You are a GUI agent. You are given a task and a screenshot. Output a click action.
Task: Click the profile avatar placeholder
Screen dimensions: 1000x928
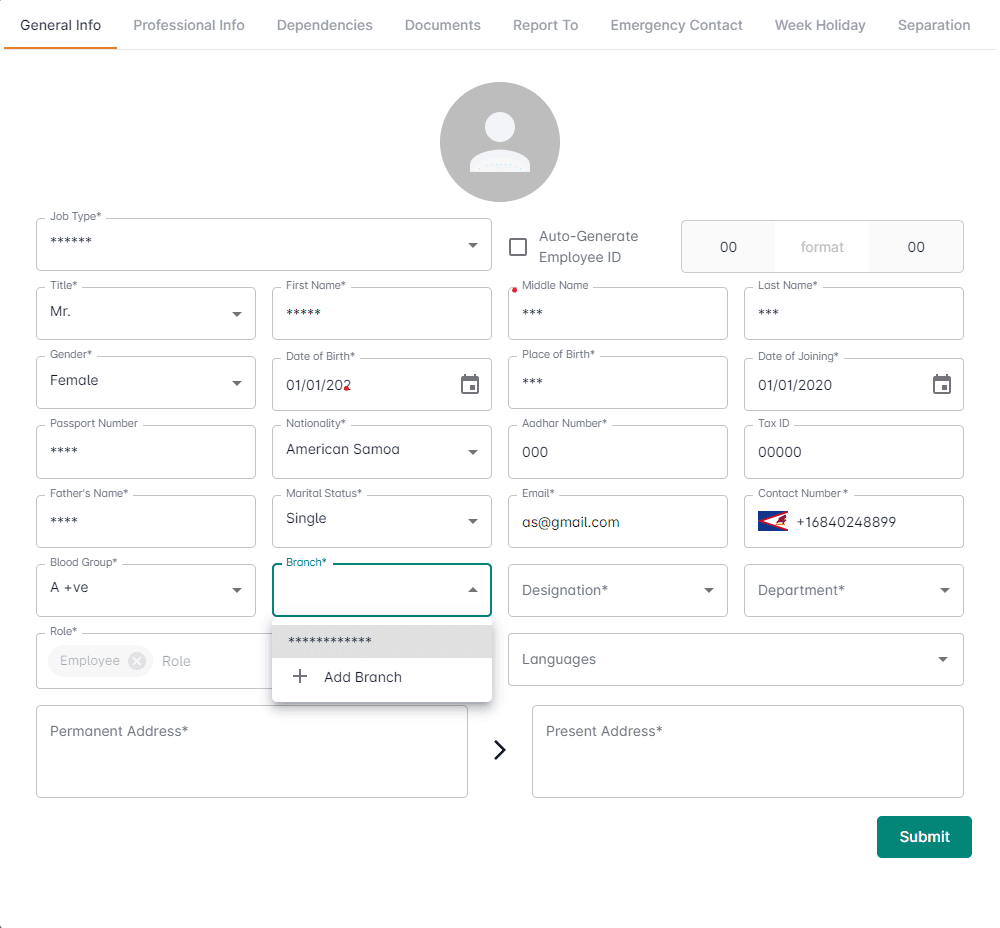[500, 142]
